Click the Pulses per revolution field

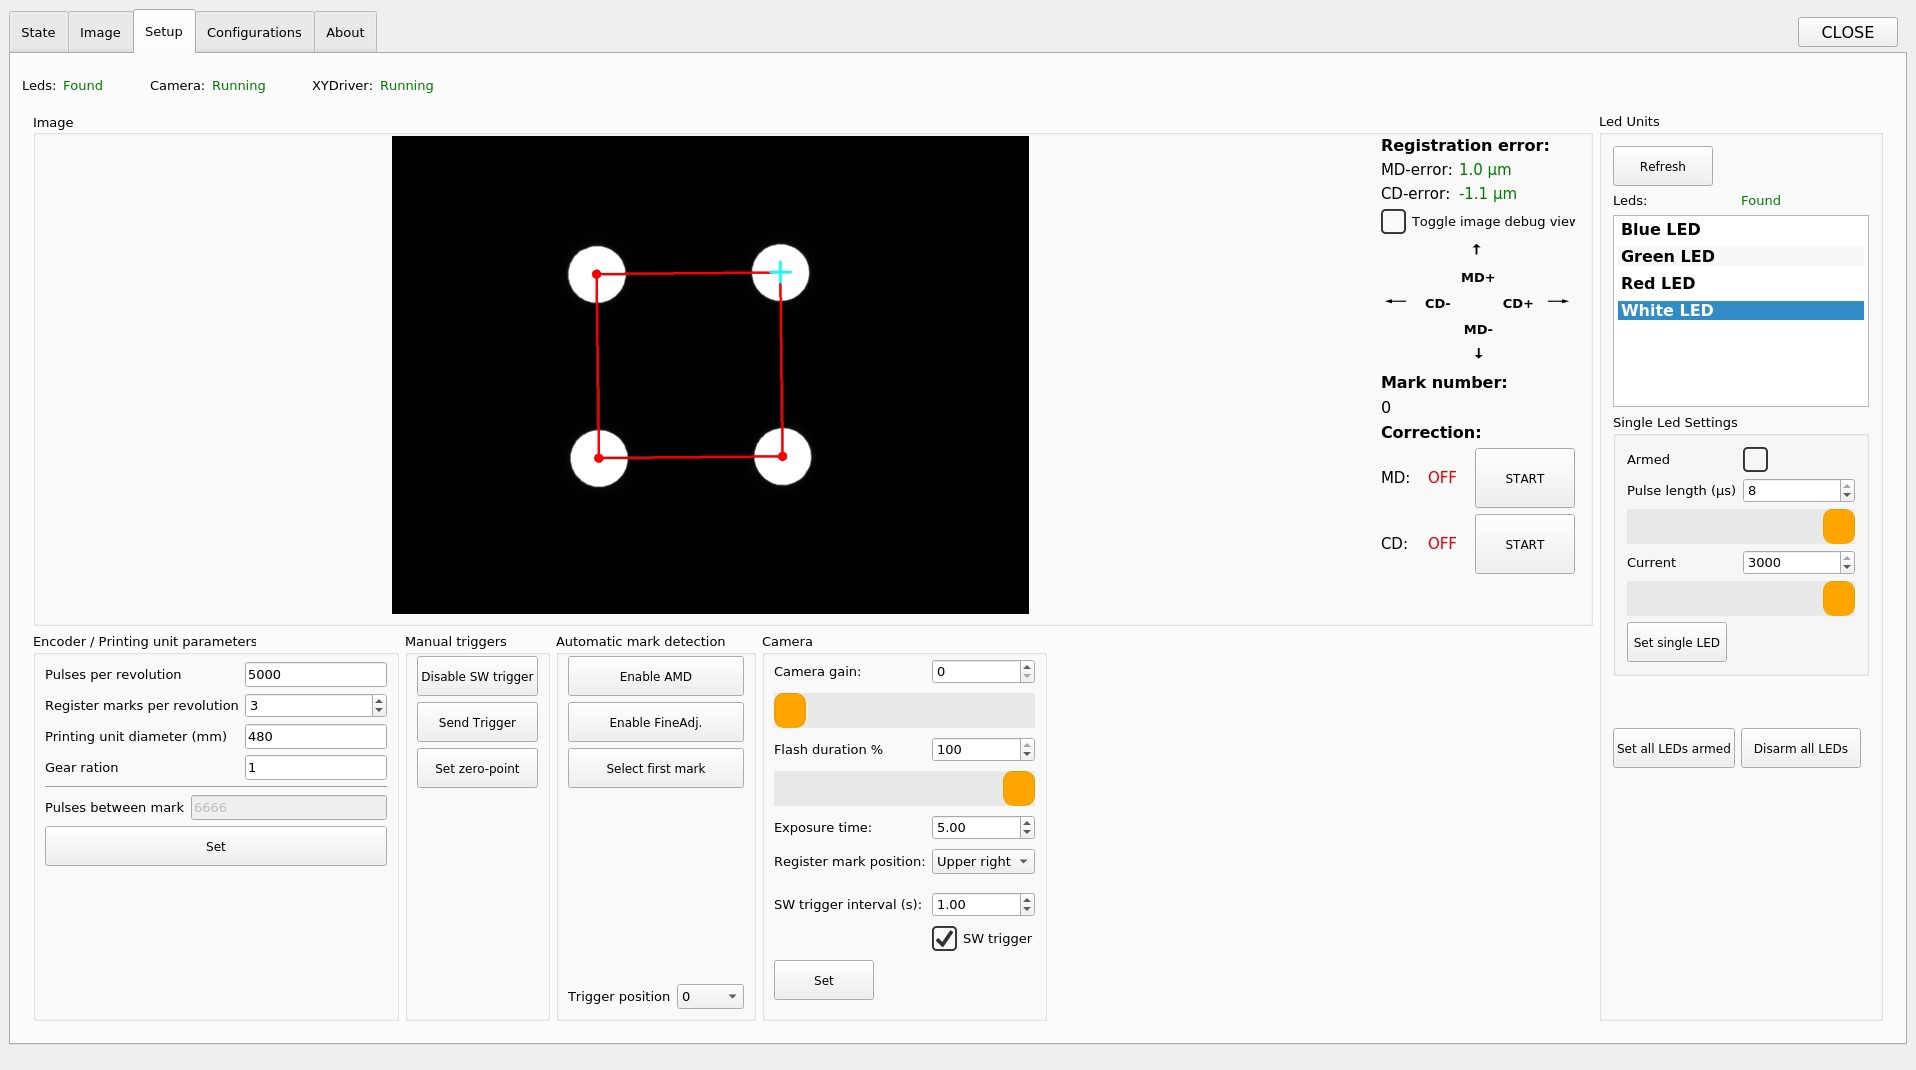[315, 675]
